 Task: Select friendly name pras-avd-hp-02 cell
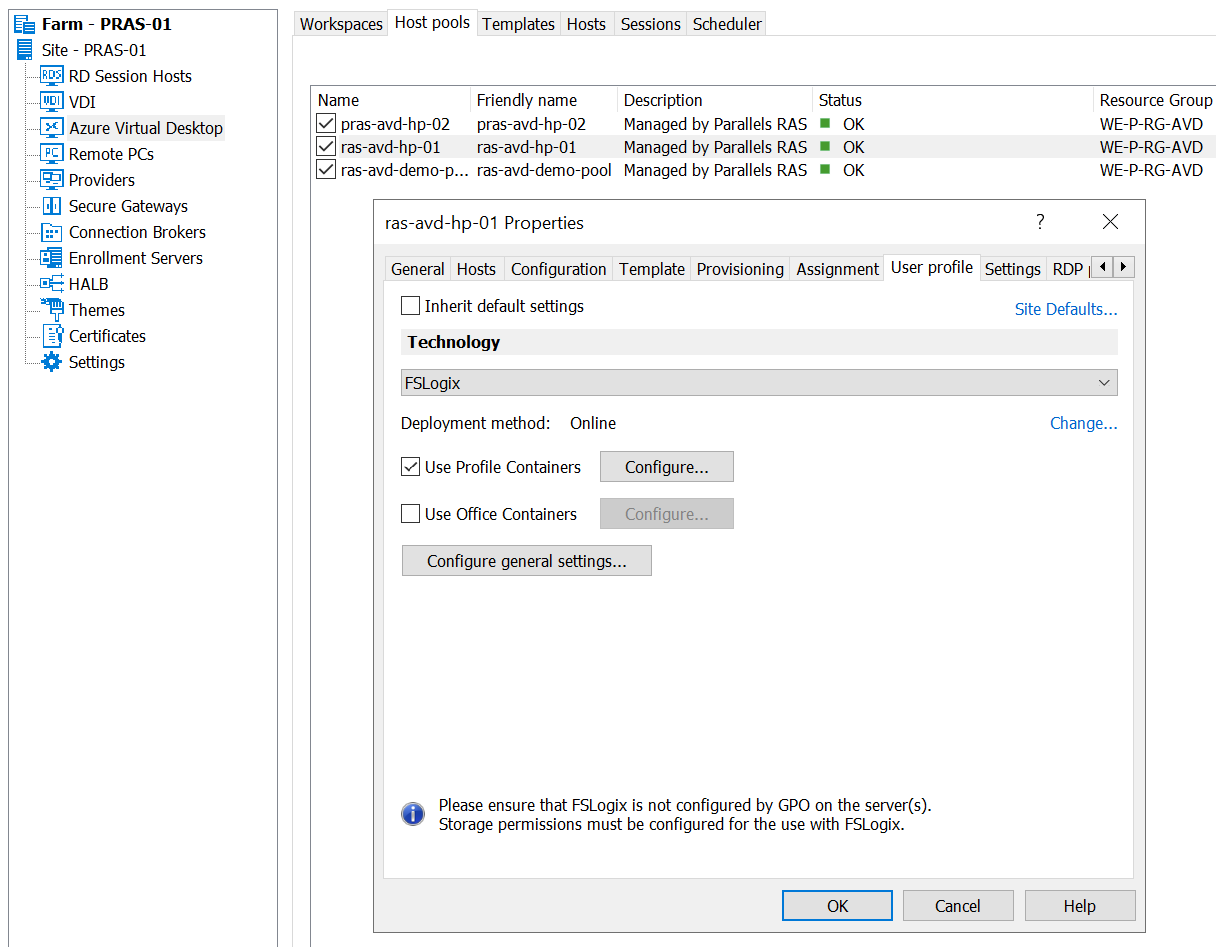pos(531,124)
